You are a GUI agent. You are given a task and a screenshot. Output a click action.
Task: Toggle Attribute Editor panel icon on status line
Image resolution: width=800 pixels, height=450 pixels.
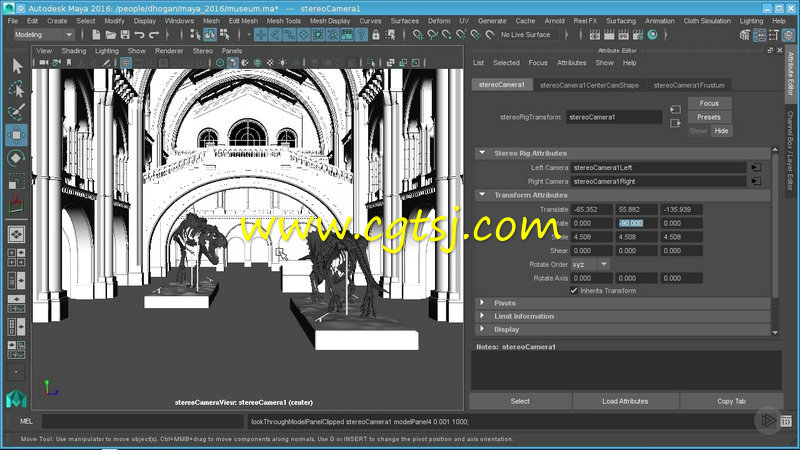click(760, 35)
